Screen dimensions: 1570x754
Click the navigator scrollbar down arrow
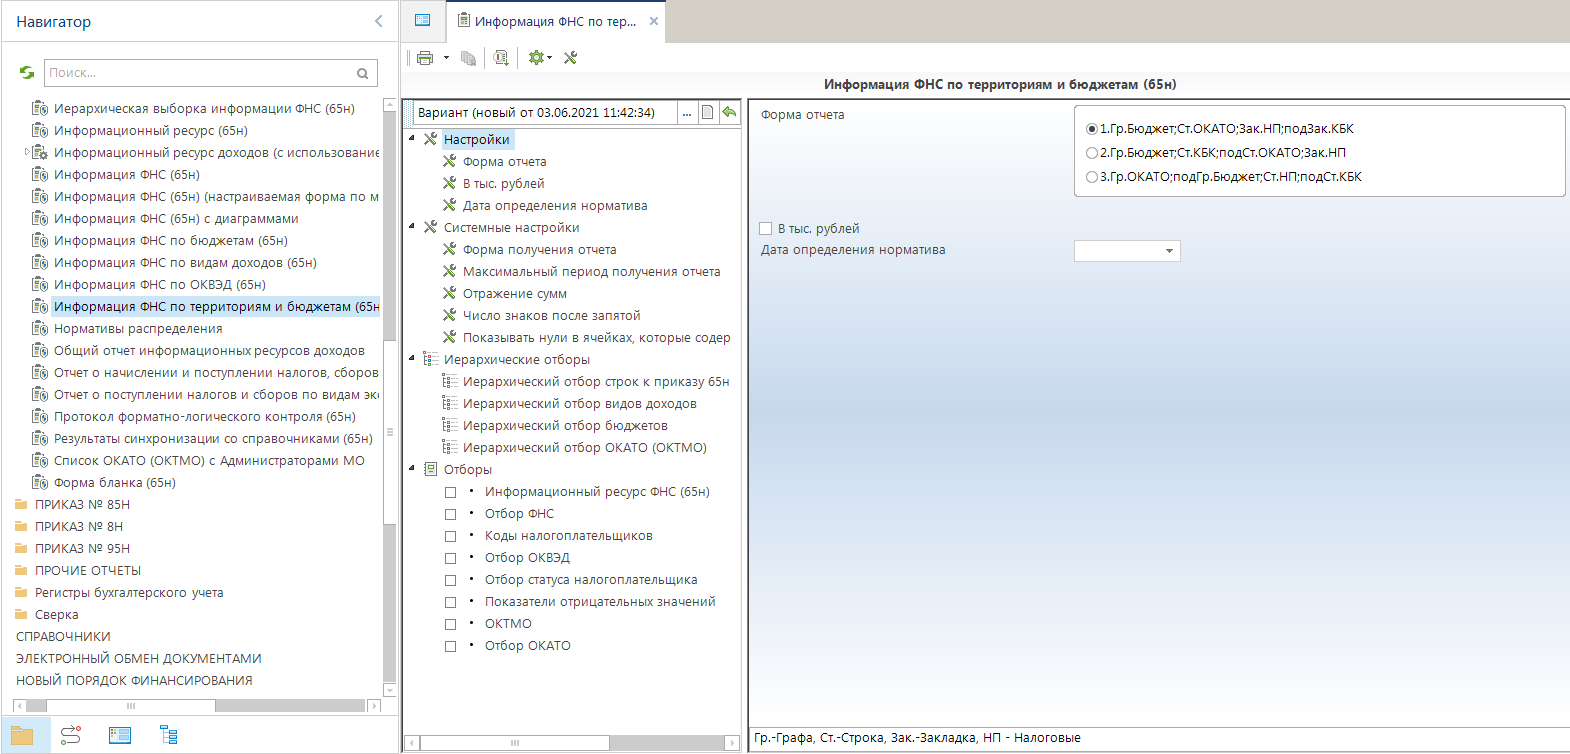tap(390, 690)
